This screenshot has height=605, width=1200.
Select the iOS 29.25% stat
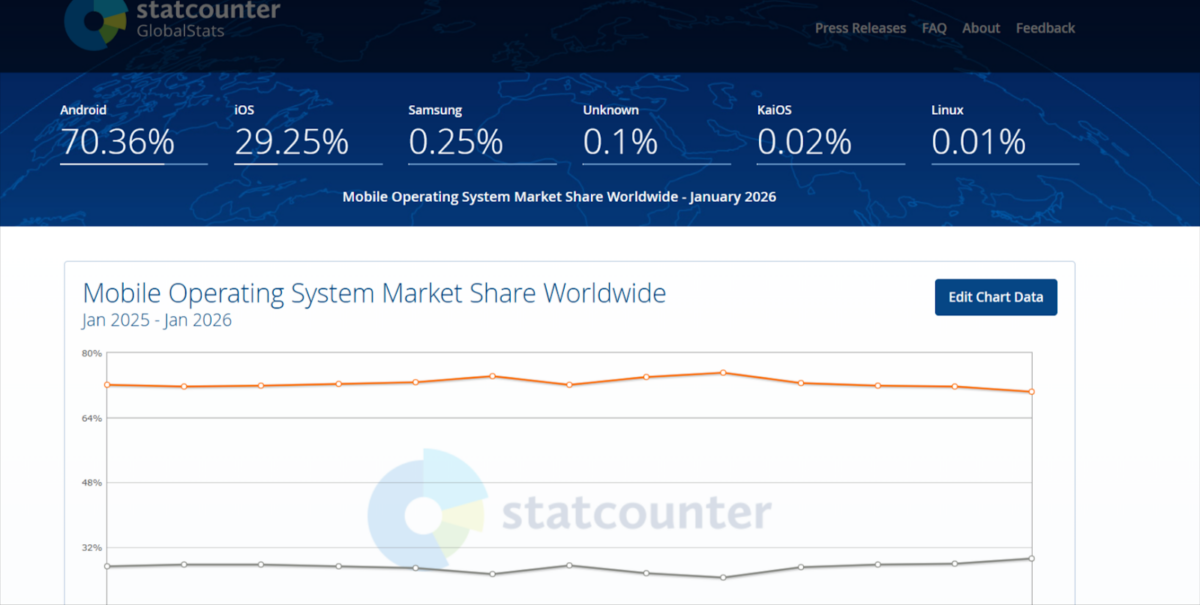coord(291,142)
